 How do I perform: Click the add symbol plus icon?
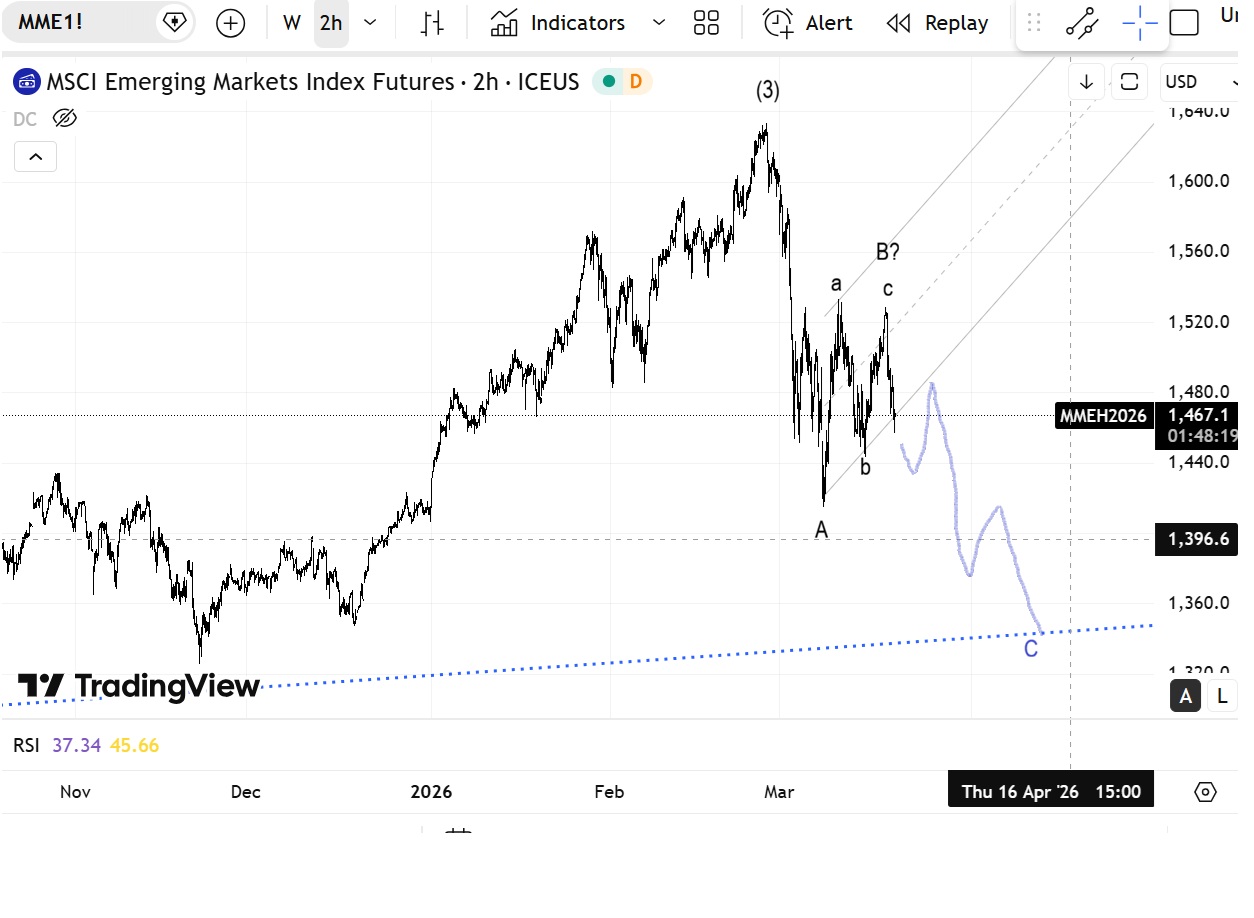231,23
